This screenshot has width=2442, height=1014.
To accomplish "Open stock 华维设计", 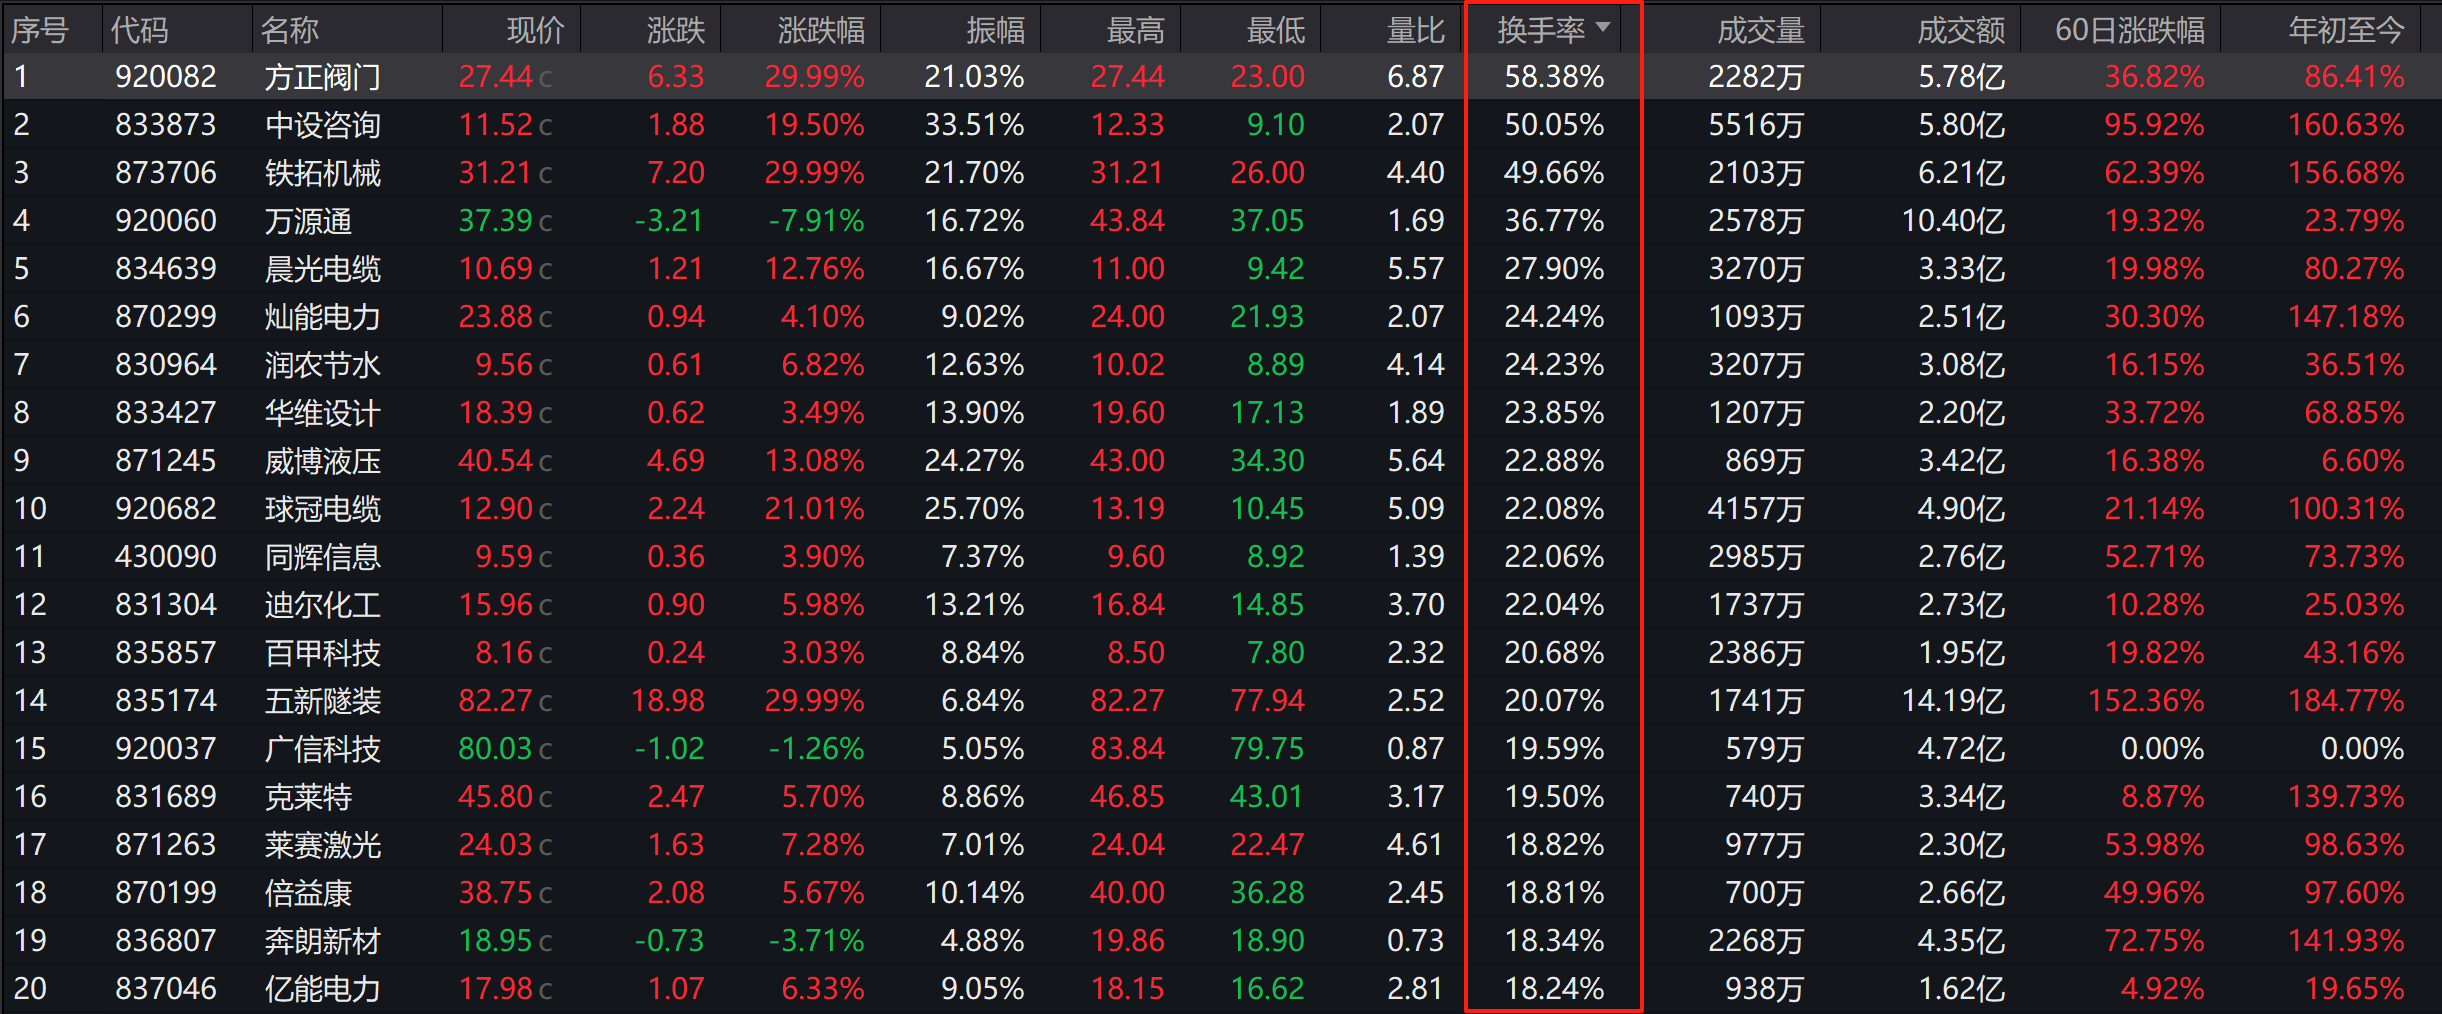I will (x=322, y=413).
